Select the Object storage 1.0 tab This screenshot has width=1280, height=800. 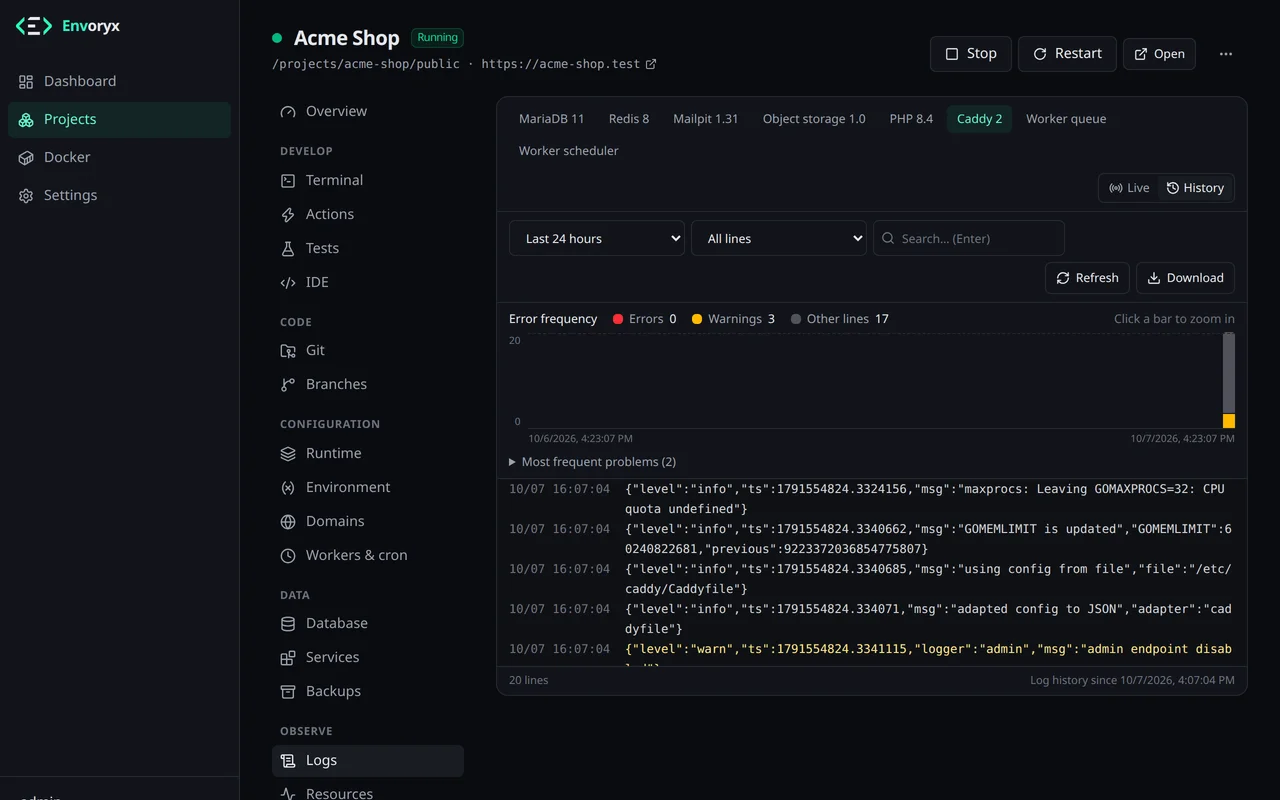814,119
